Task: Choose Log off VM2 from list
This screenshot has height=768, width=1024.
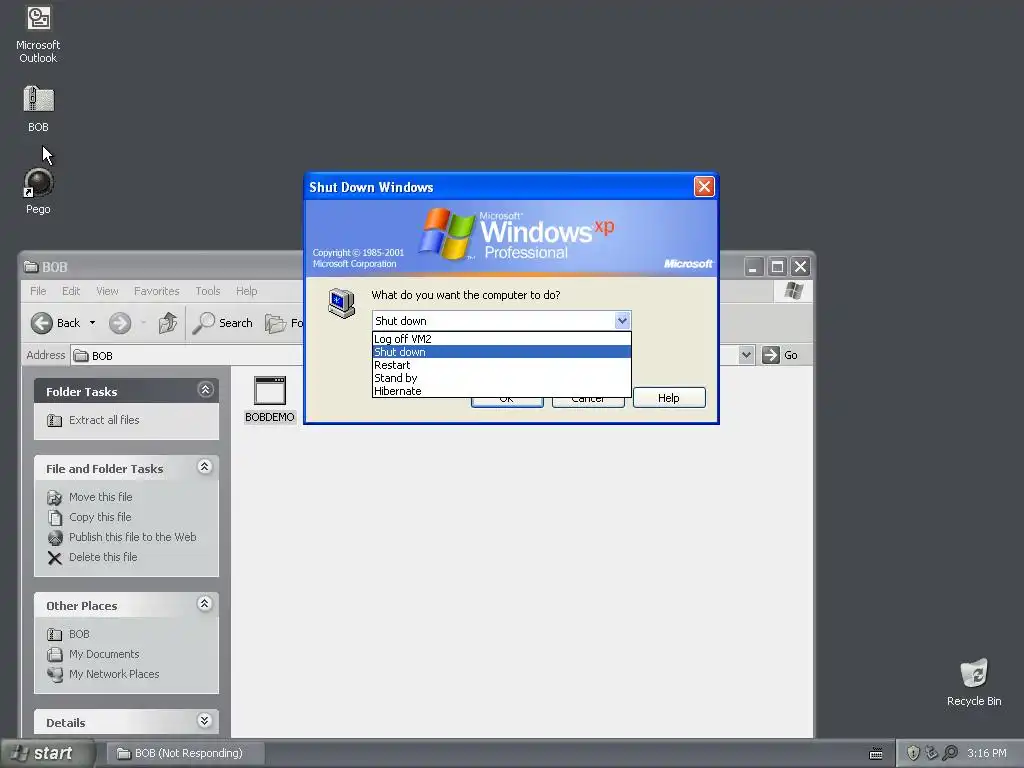Action: click(502, 339)
